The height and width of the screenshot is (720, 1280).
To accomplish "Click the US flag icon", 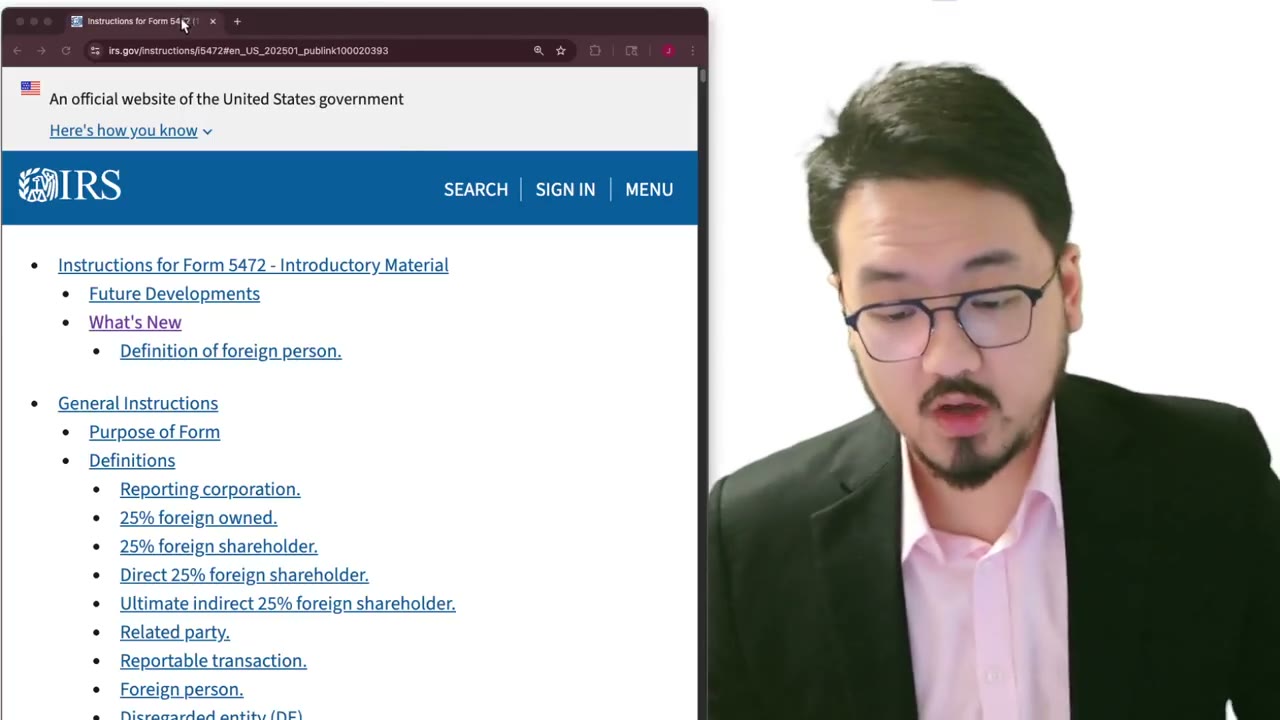I will pyautogui.click(x=31, y=88).
